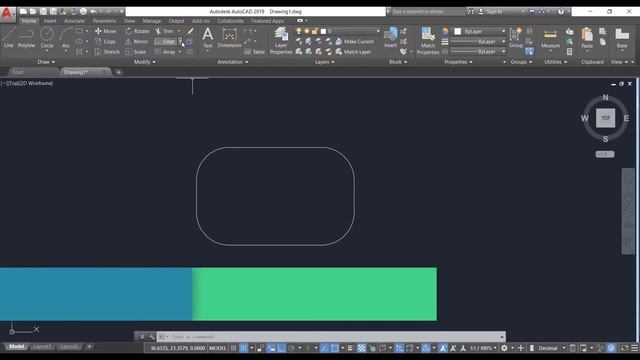Open the Array dropdown arrow
The width and height of the screenshot is (640, 360).
[x=180, y=52]
